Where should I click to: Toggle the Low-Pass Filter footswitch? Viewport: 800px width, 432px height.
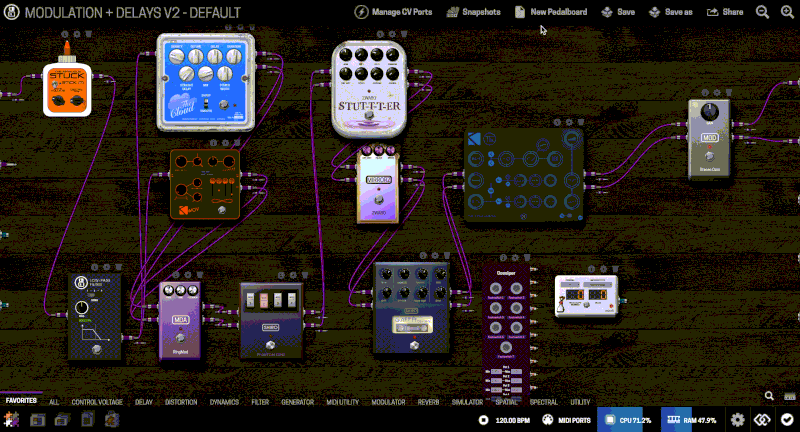point(96,349)
